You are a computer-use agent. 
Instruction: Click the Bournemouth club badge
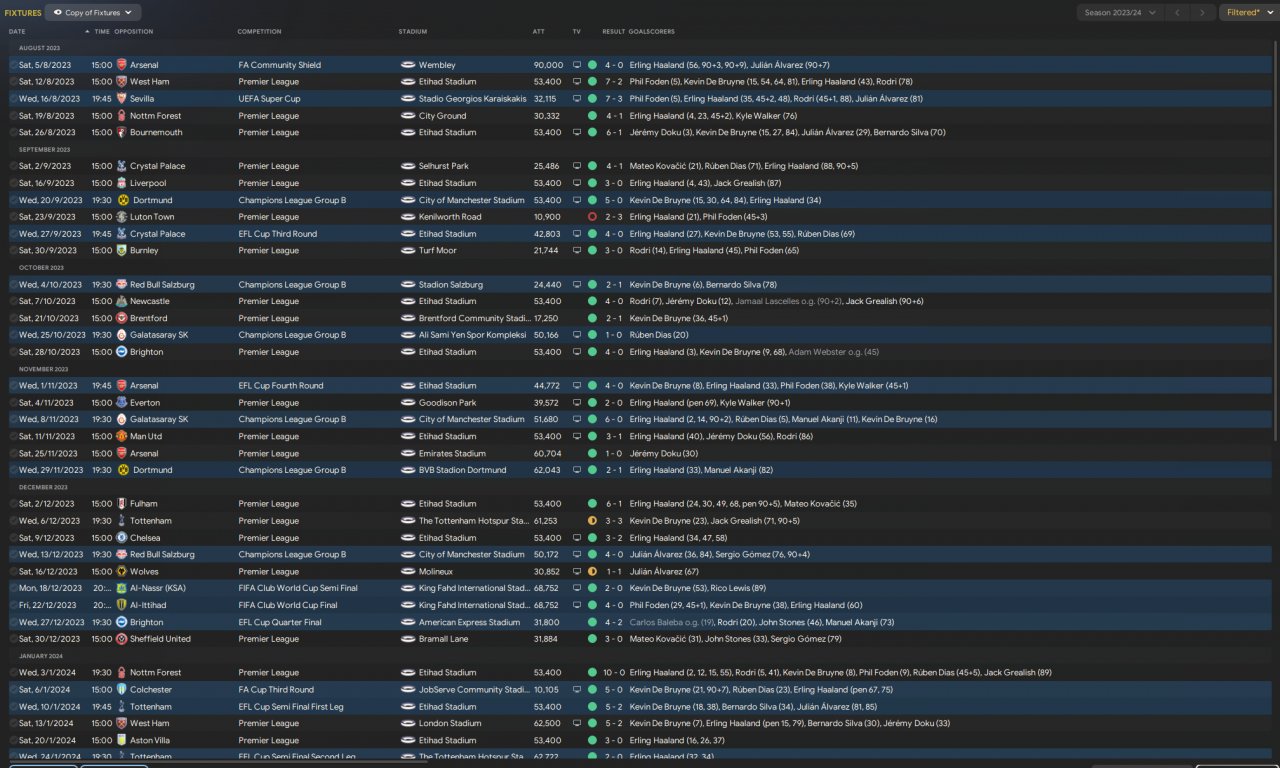click(121, 132)
